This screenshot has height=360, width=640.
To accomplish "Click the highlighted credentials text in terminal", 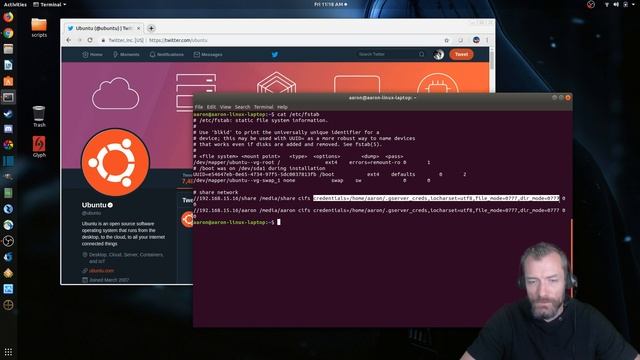I will (436, 198).
